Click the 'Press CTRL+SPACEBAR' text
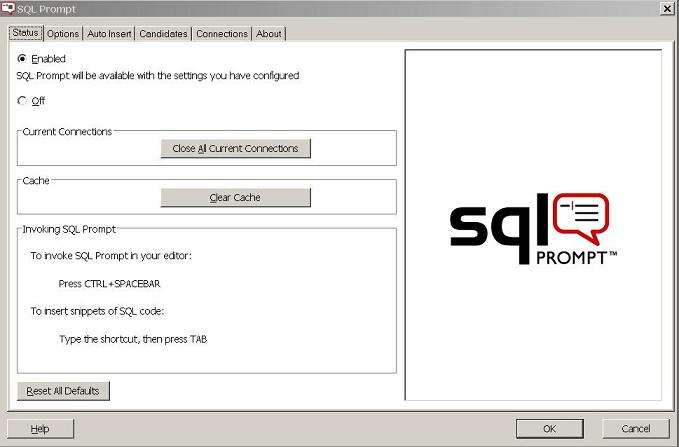This screenshot has height=447, width=679. 110,284
